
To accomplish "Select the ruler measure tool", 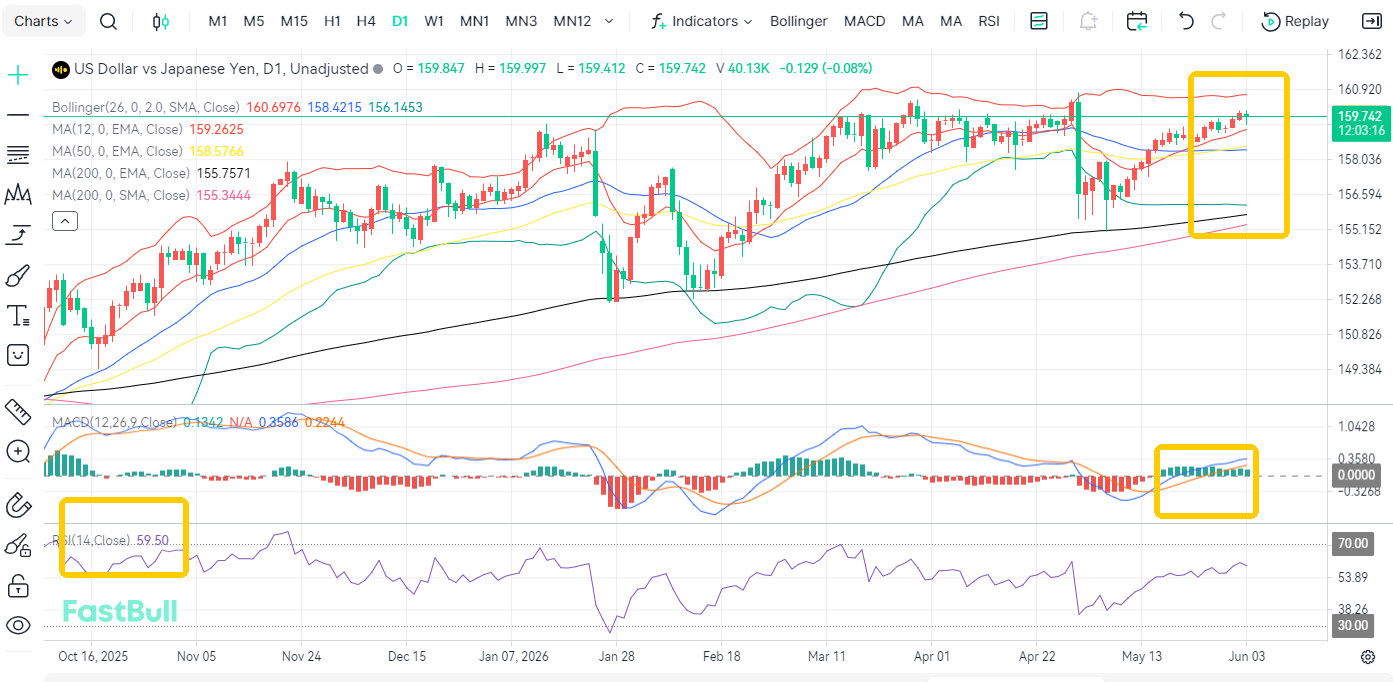I will point(18,410).
